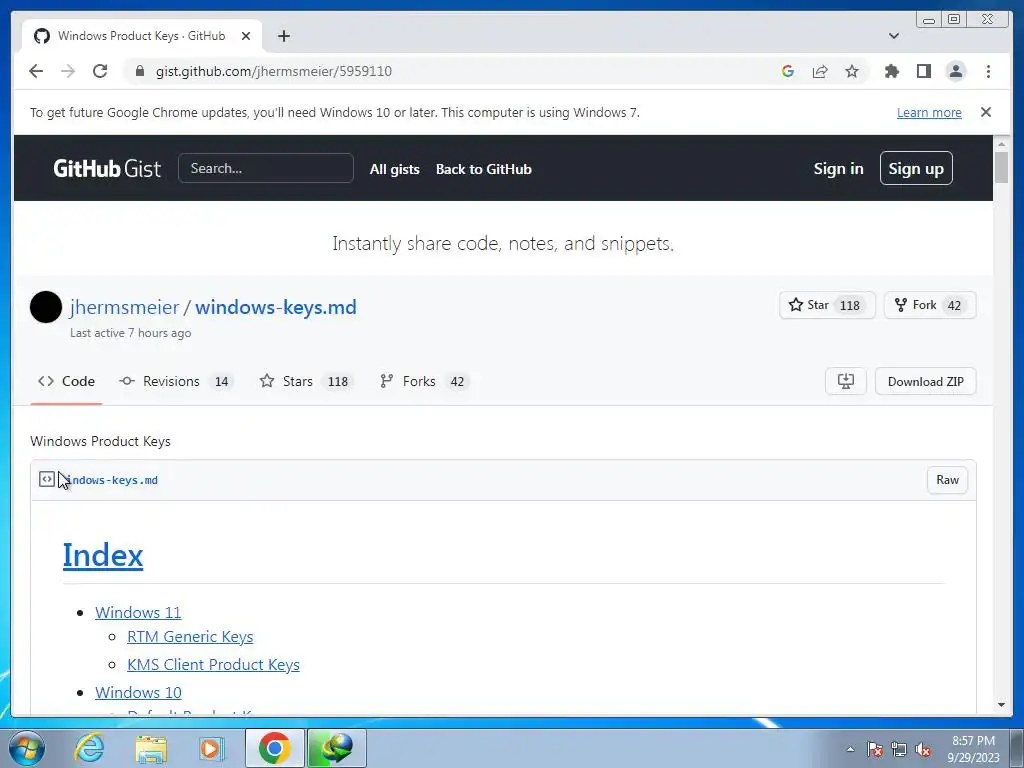Click the file code icon beside windows-keys.md
Viewport: 1024px width, 768px height.
click(46, 479)
